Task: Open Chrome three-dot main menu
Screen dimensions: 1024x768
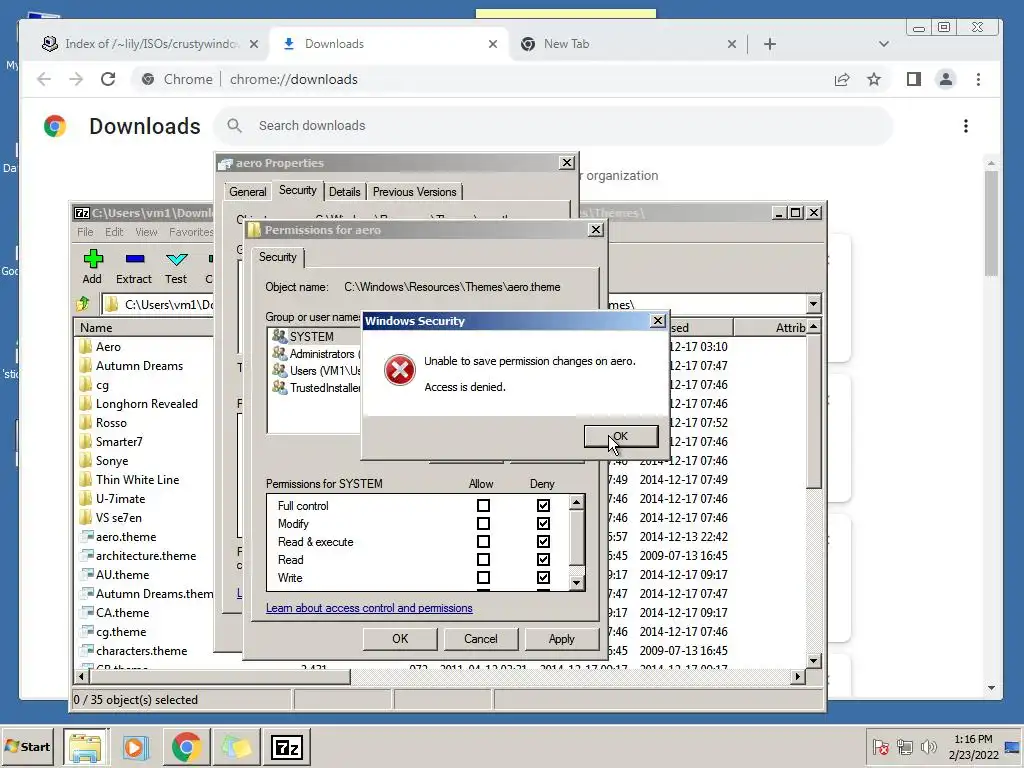Action: (978, 79)
